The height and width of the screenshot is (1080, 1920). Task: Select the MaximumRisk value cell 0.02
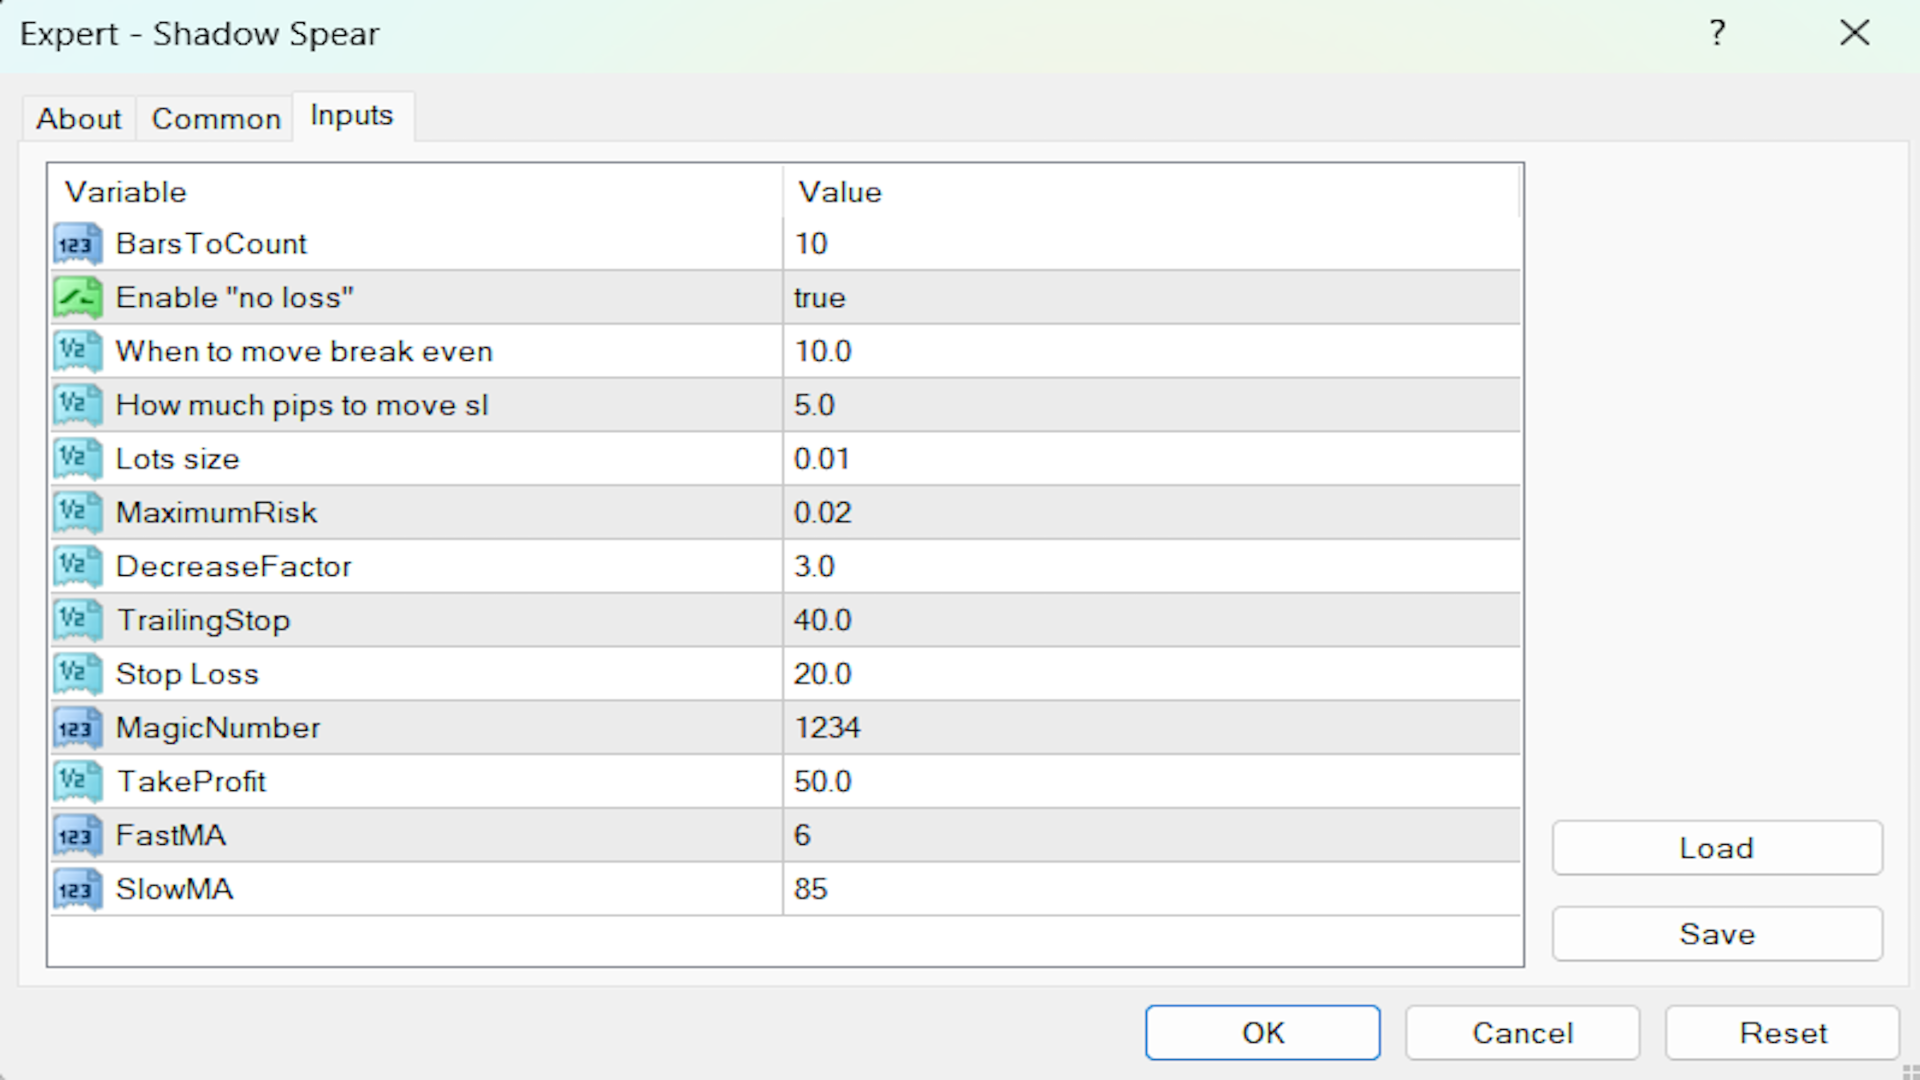click(x=823, y=513)
